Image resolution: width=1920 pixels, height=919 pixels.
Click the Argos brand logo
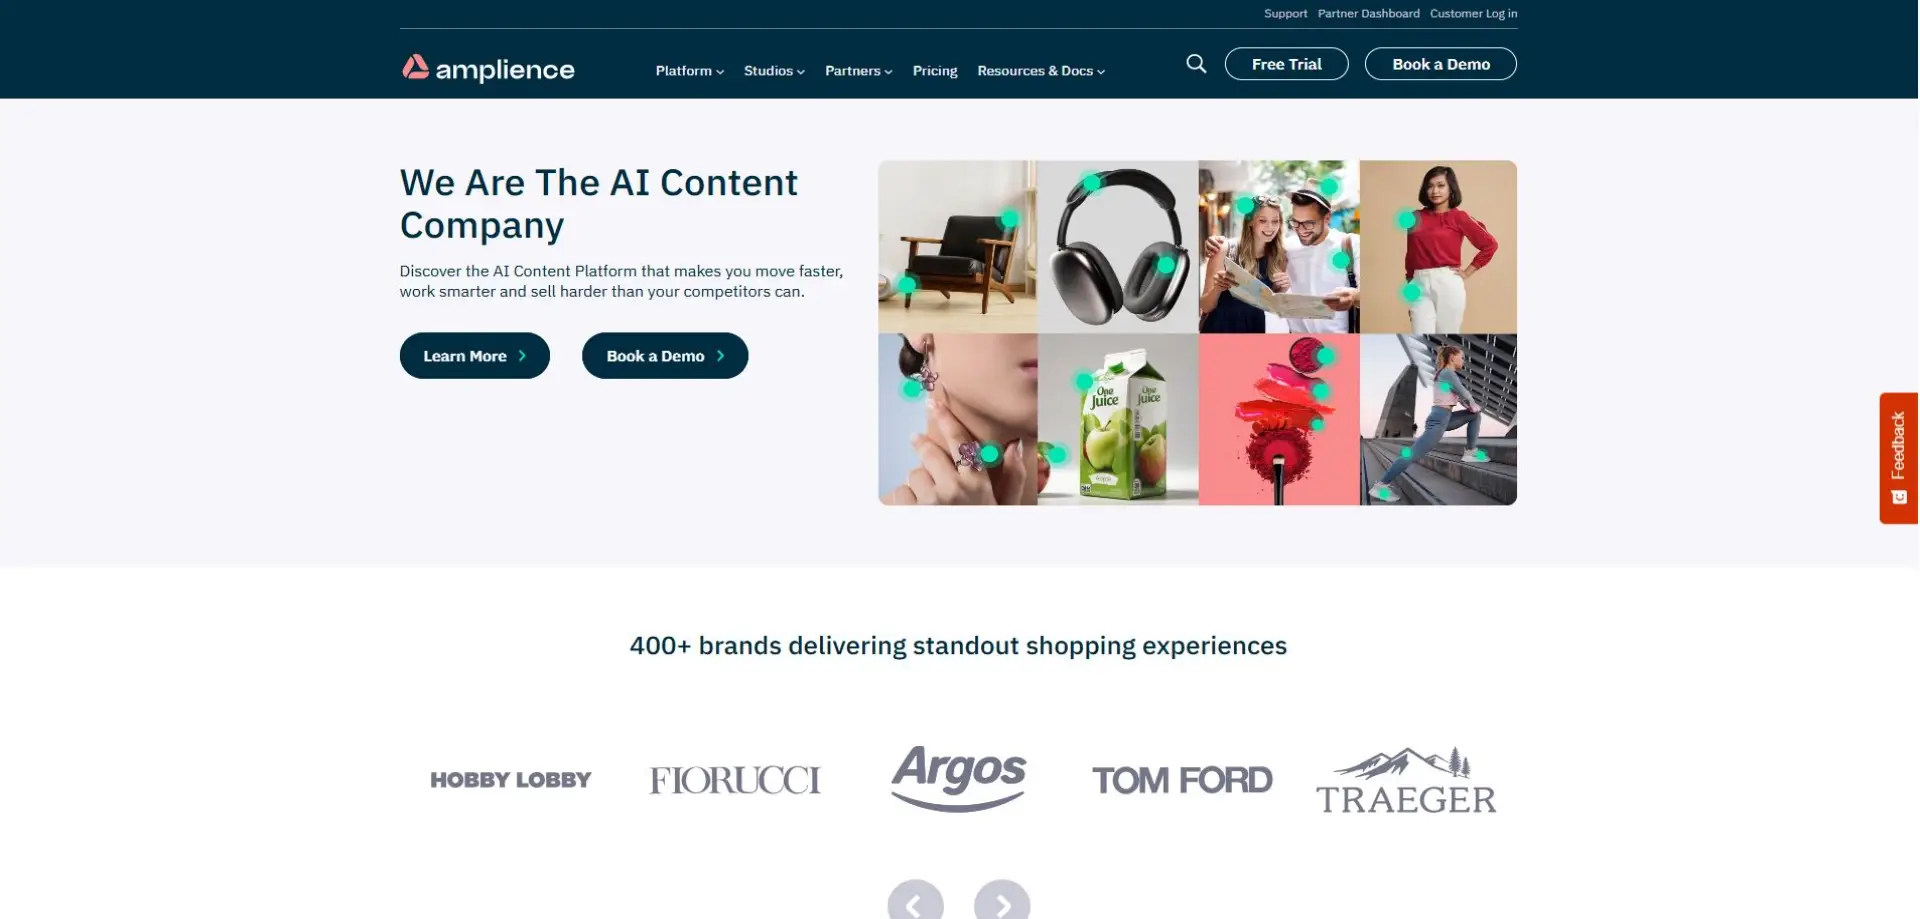click(958, 778)
